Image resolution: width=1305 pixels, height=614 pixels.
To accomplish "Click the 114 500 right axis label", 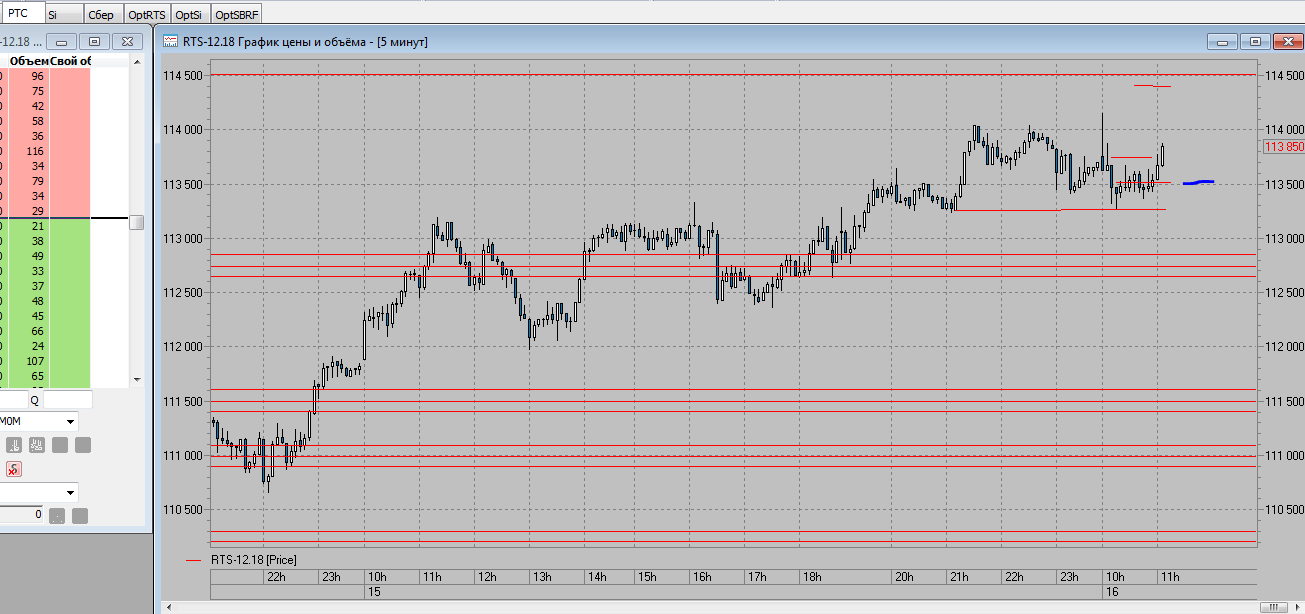I will 1283,76.
